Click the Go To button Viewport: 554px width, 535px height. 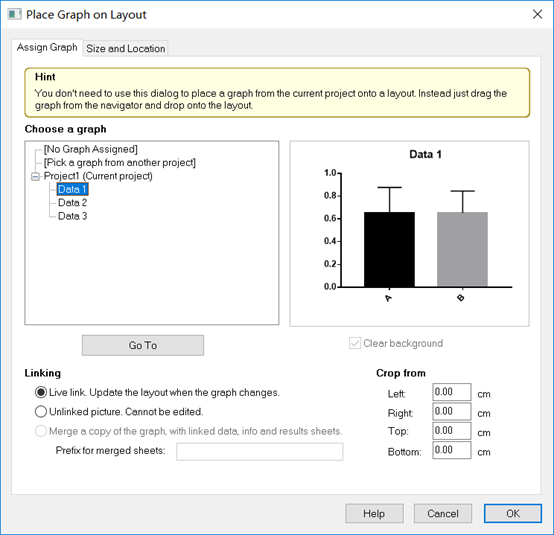click(143, 345)
